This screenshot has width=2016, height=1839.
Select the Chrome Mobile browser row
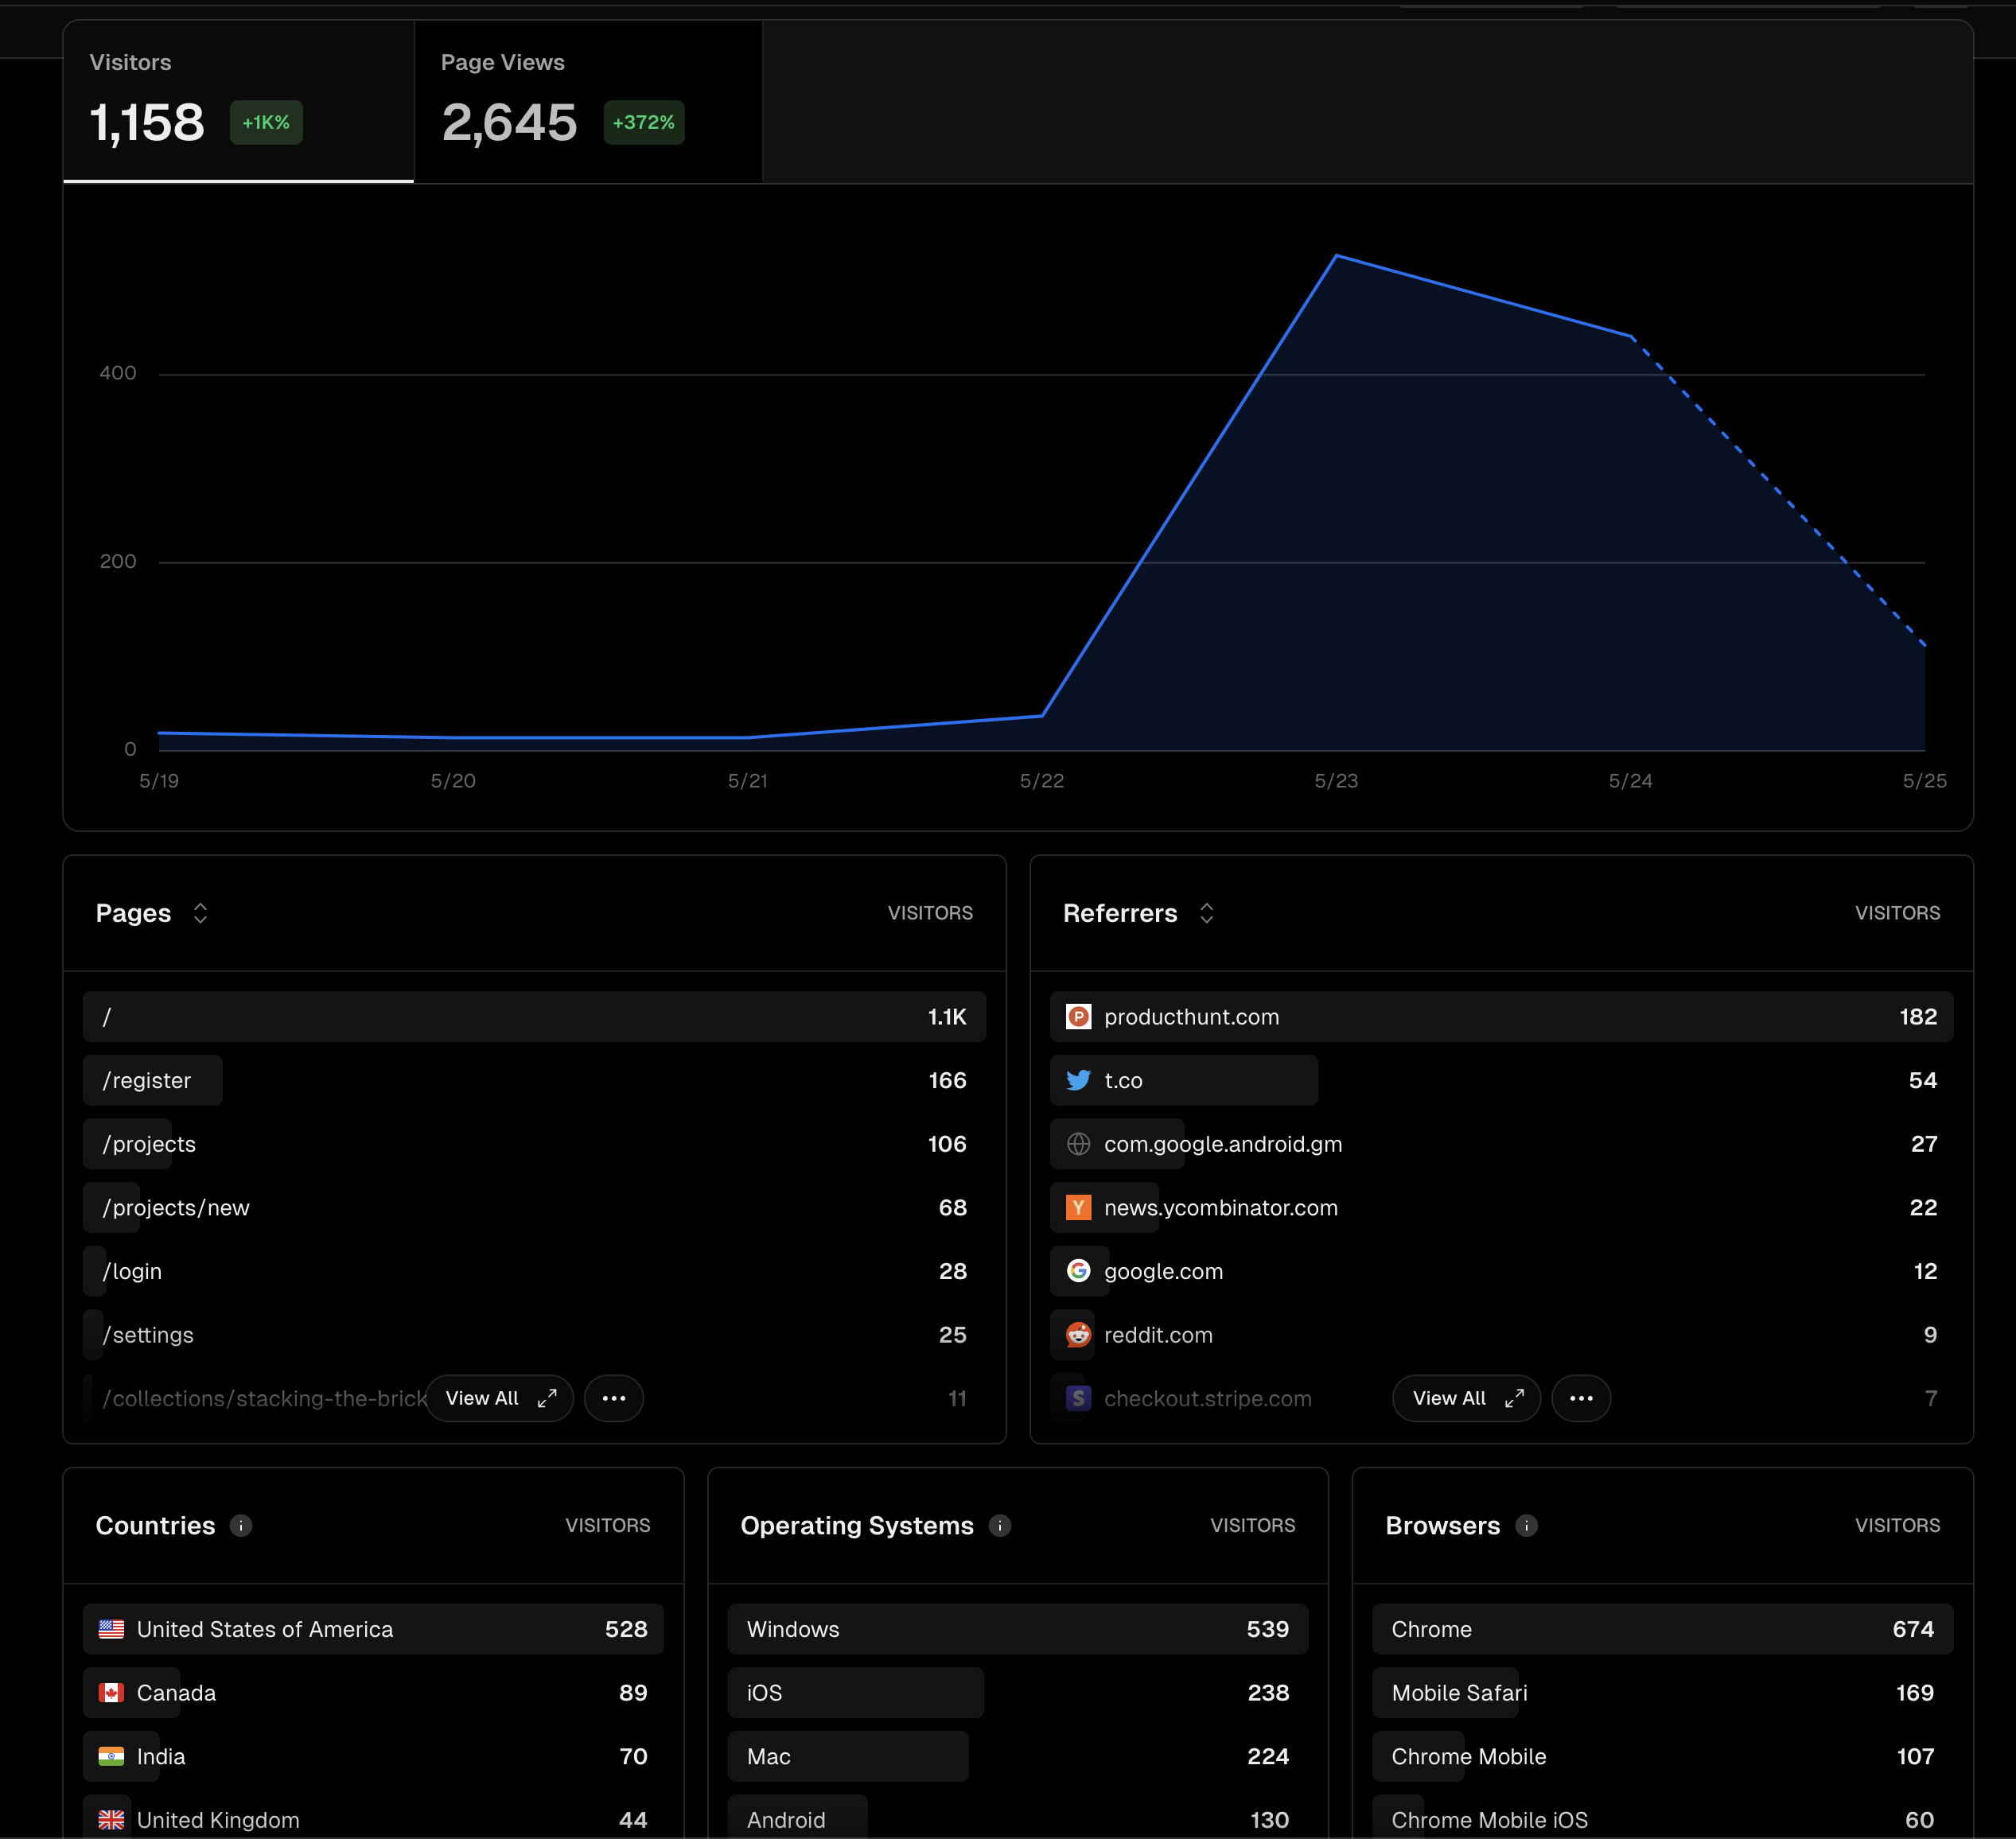click(x=1663, y=1756)
